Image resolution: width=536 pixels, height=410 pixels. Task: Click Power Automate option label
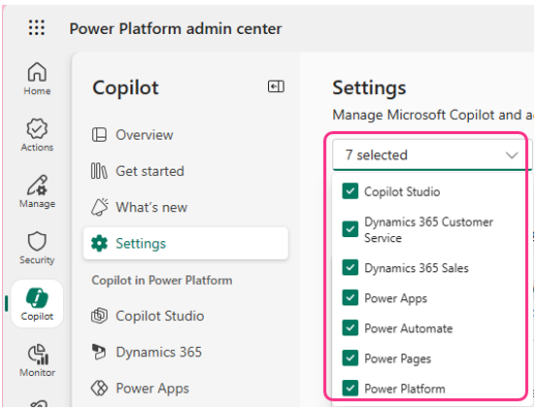[x=408, y=329]
